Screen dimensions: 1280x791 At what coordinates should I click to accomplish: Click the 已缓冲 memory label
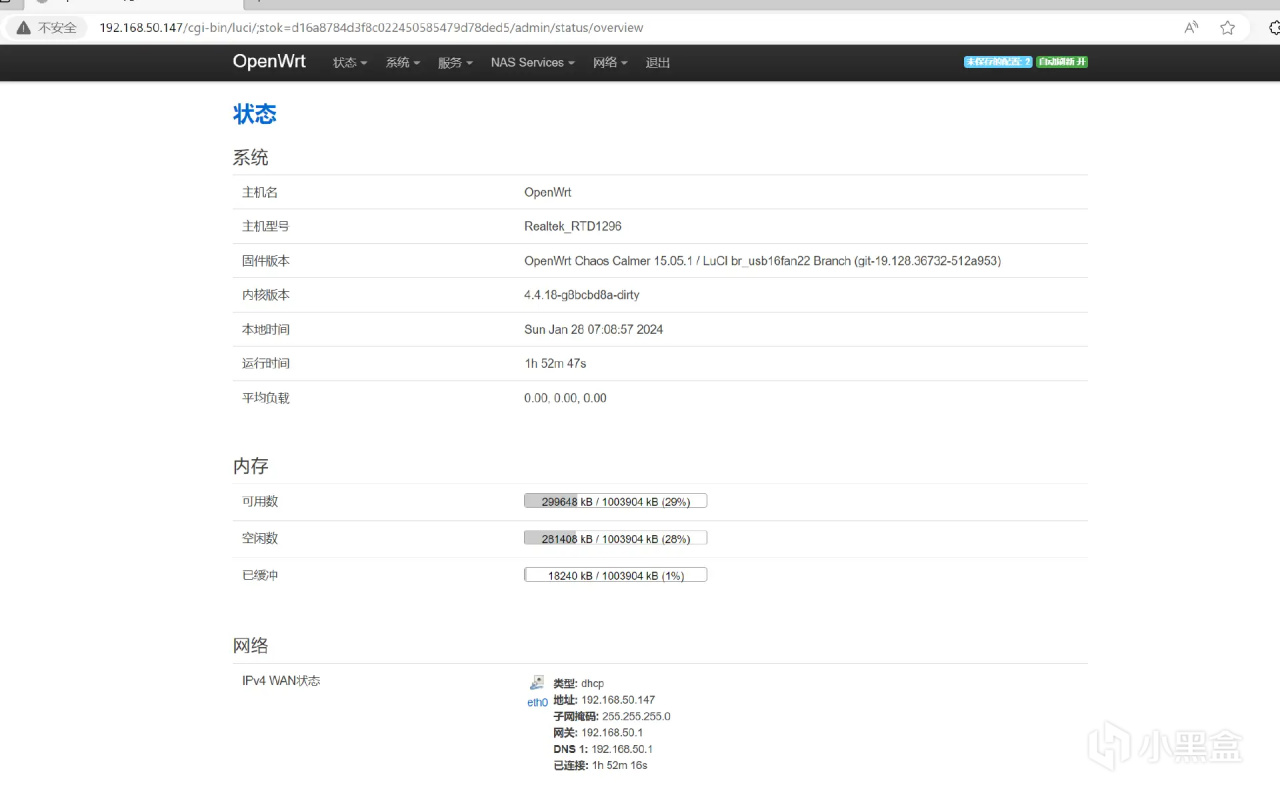point(260,575)
